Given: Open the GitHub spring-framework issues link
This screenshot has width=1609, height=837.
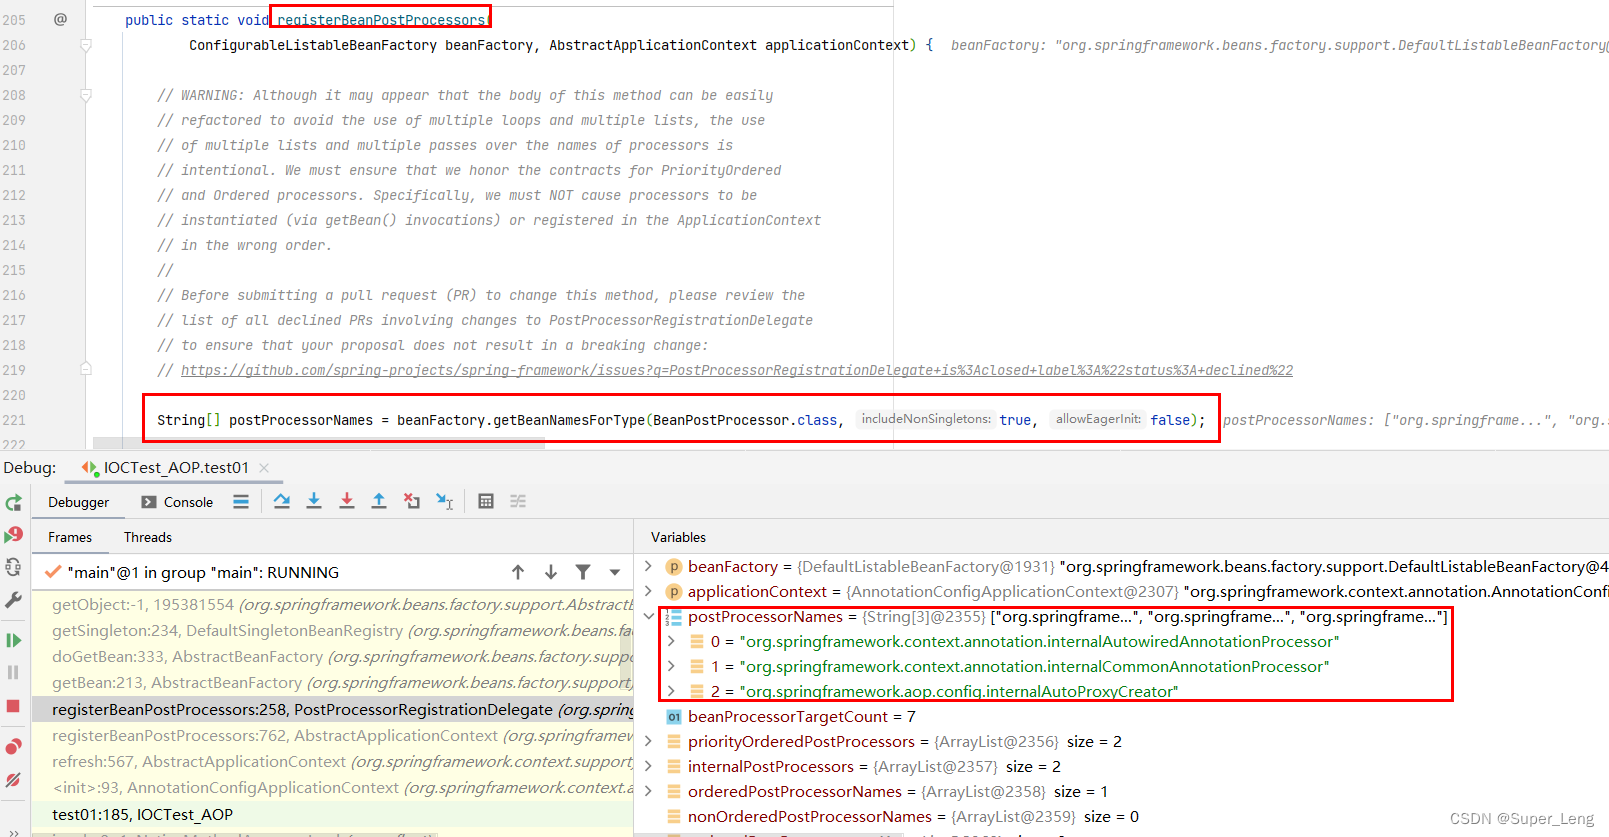Looking at the screenshot, I should [x=737, y=370].
